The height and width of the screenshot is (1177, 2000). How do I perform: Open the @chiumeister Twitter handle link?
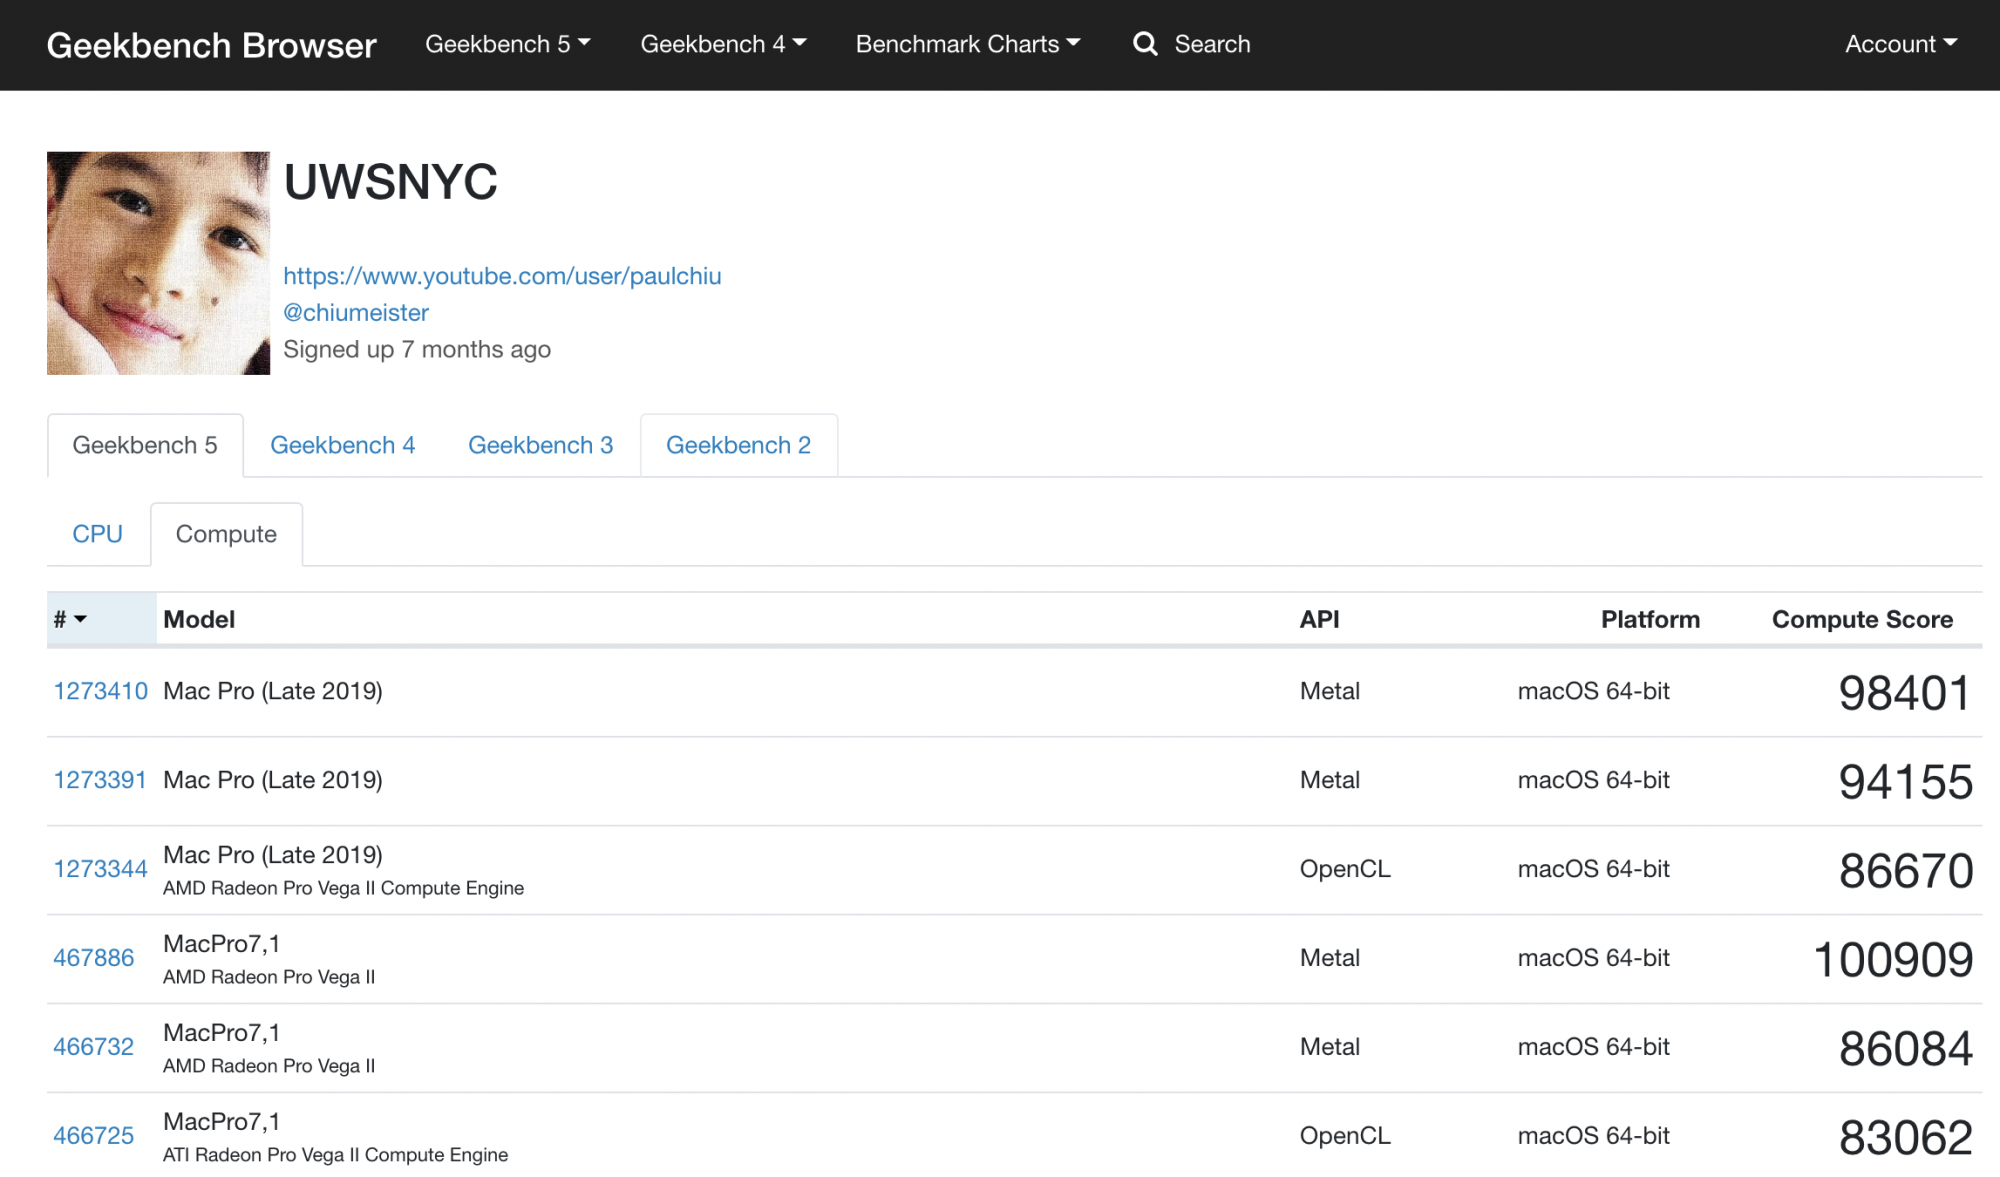[356, 313]
